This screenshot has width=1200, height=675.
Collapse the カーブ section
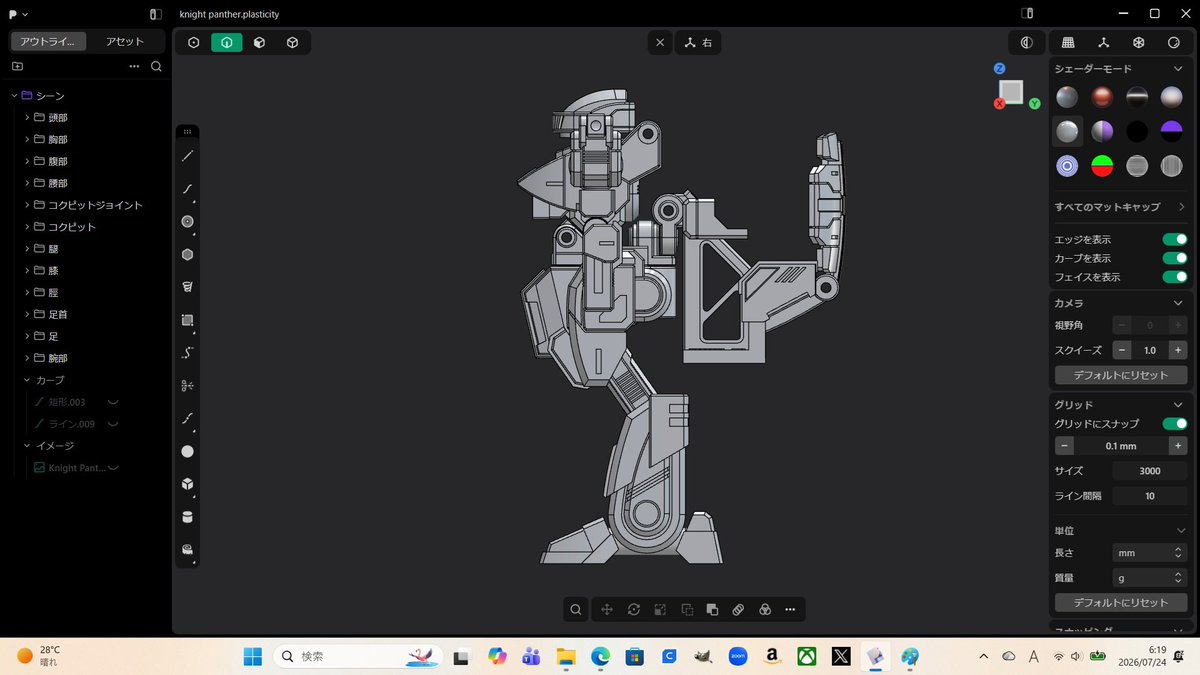(27, 380)
